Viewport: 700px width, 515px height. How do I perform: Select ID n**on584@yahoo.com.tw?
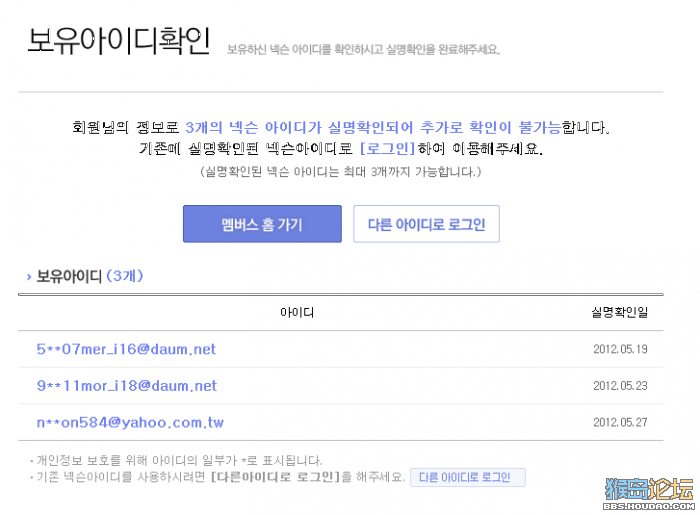[130, 423]
